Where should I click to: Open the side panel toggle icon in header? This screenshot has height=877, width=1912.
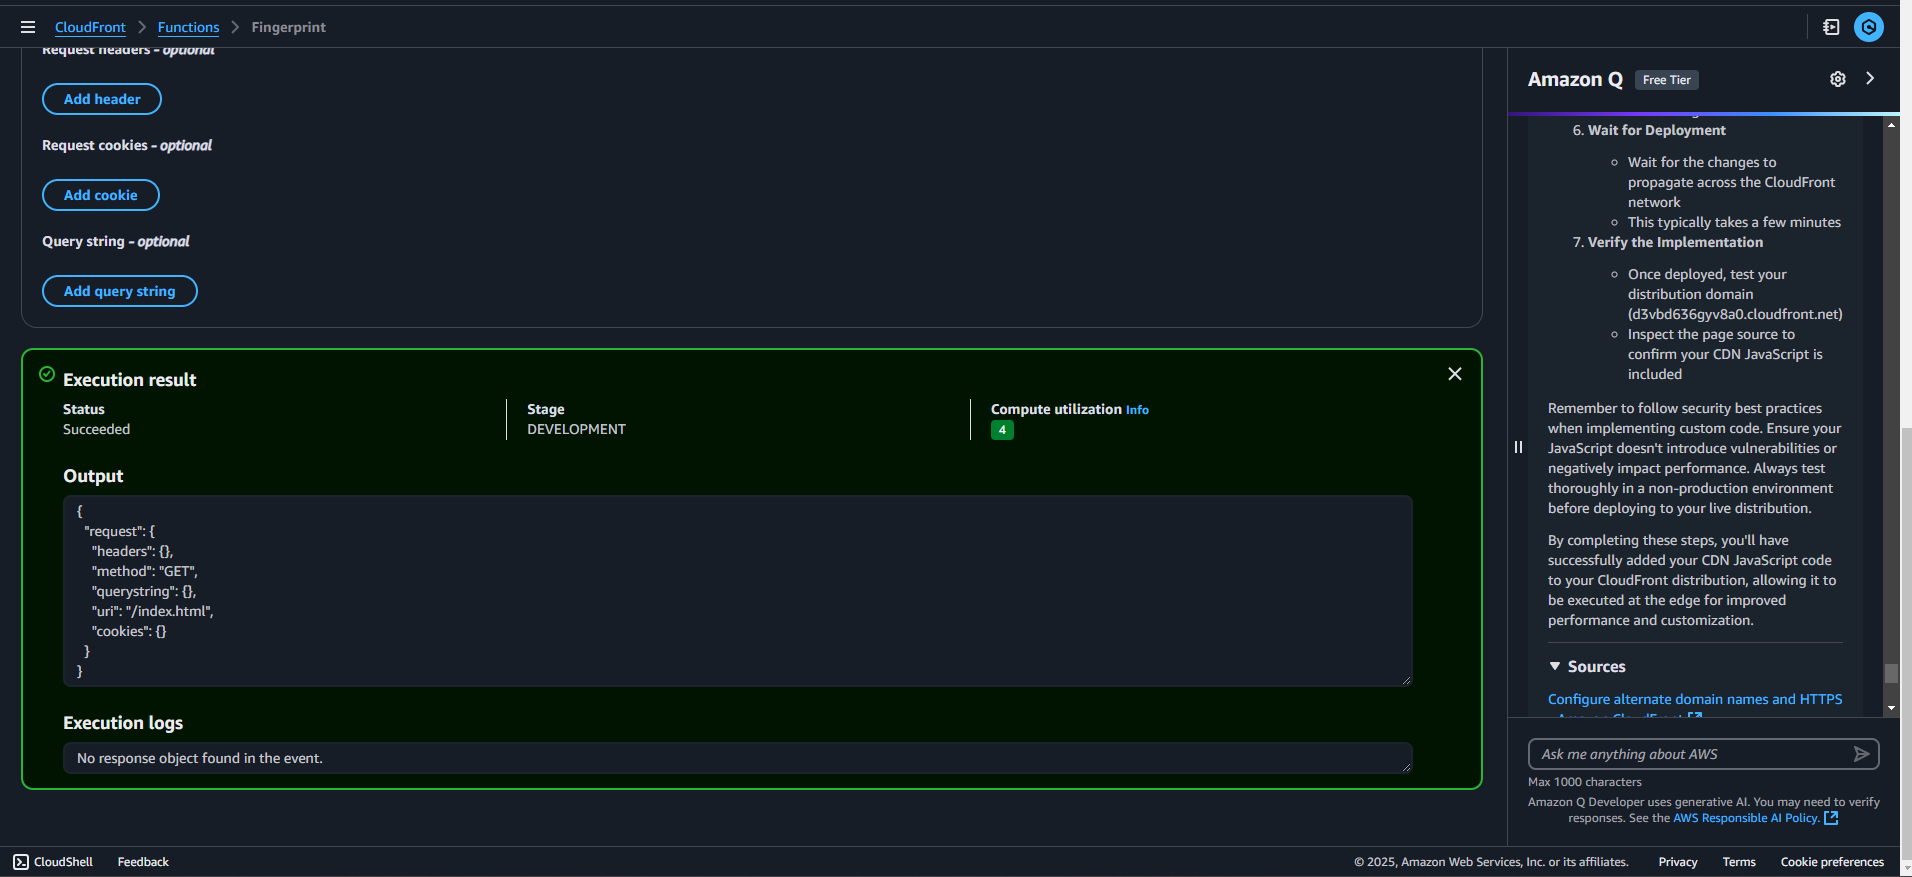pyautogui.click(x=1831, y=27)
